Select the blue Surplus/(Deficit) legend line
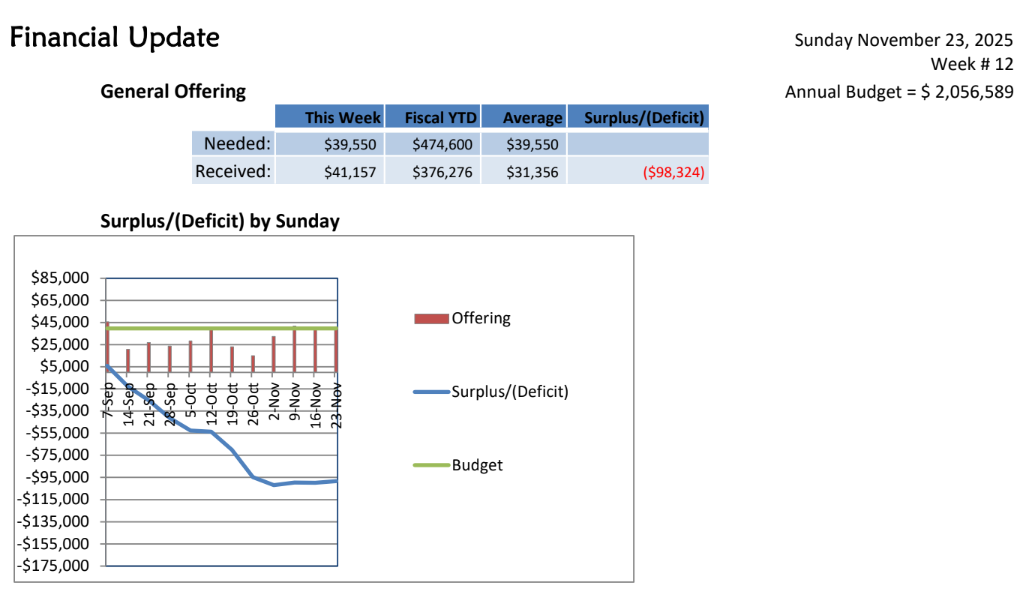The width and height of the screenshot is (1031, 591). pos(431,392)
